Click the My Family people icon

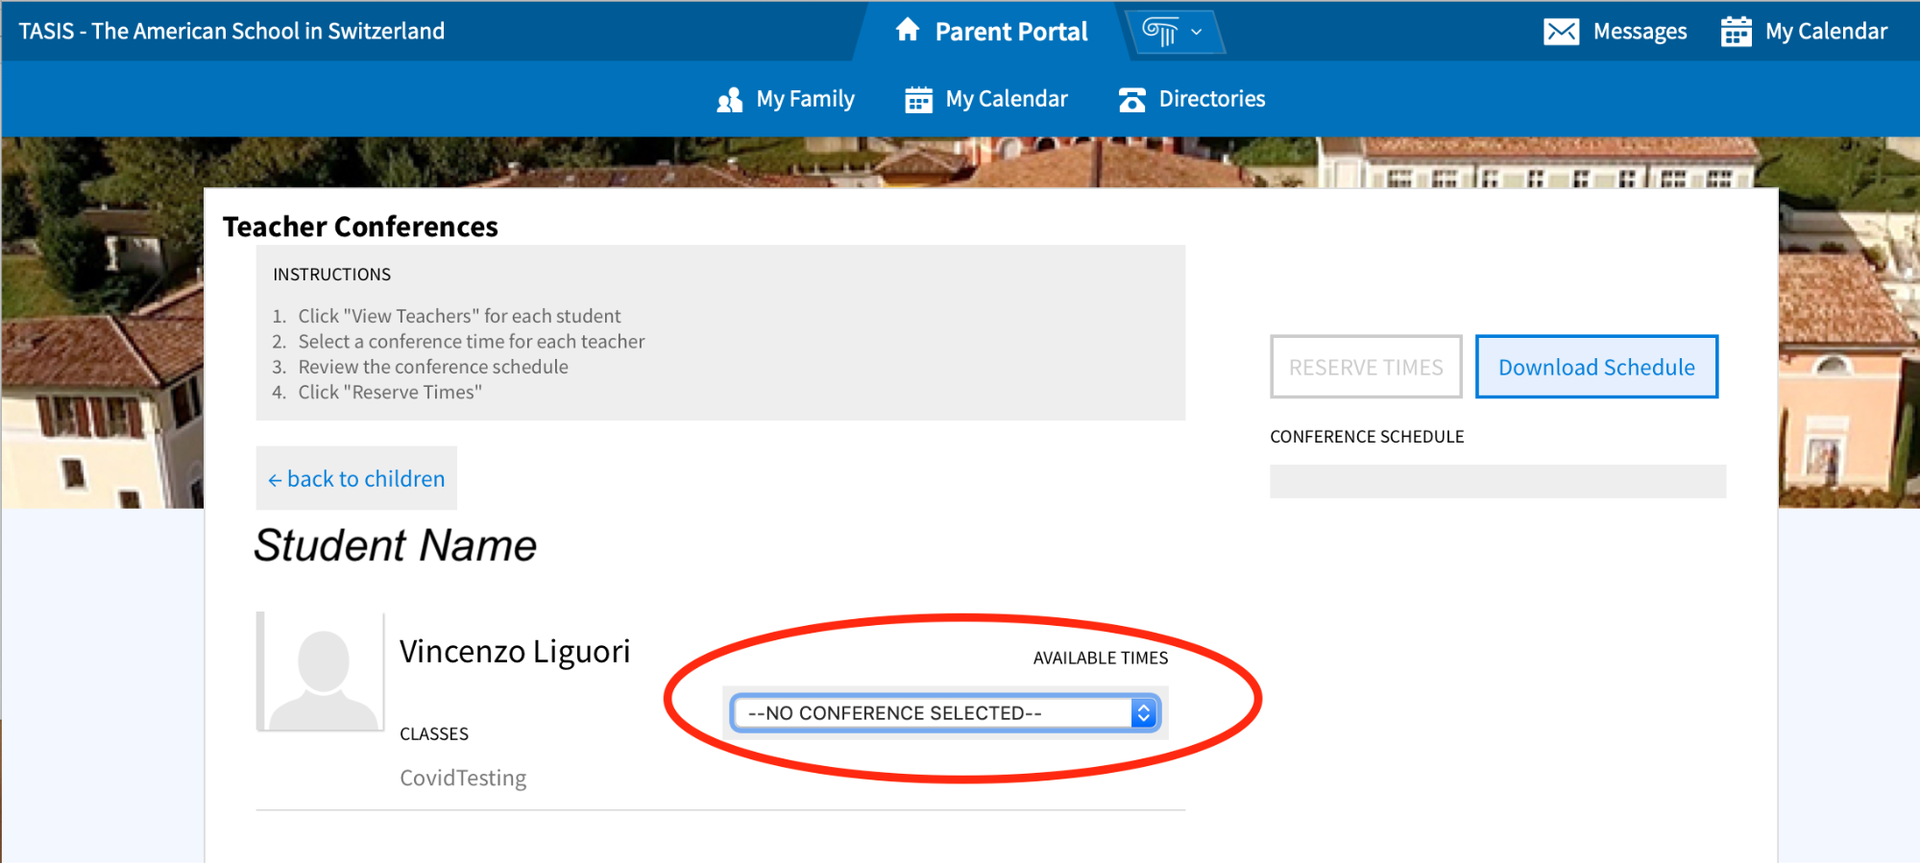click(x=730, y=100)
